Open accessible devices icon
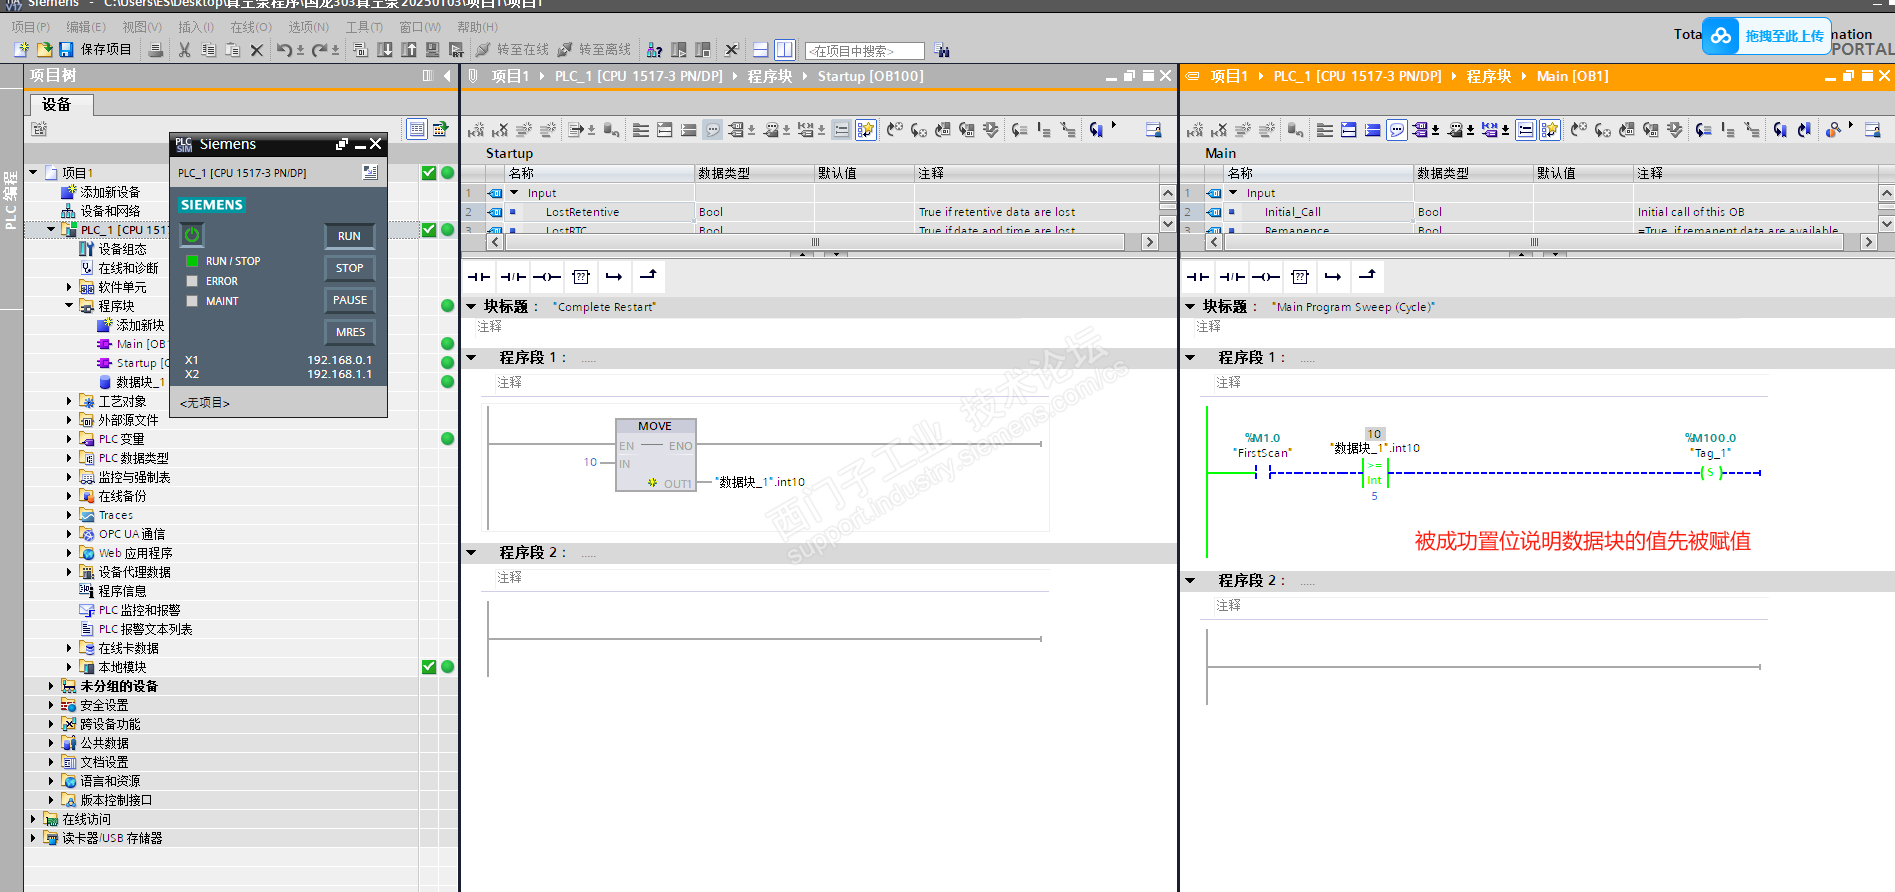This screenshot has width=1895, height=892. point(654,50)
